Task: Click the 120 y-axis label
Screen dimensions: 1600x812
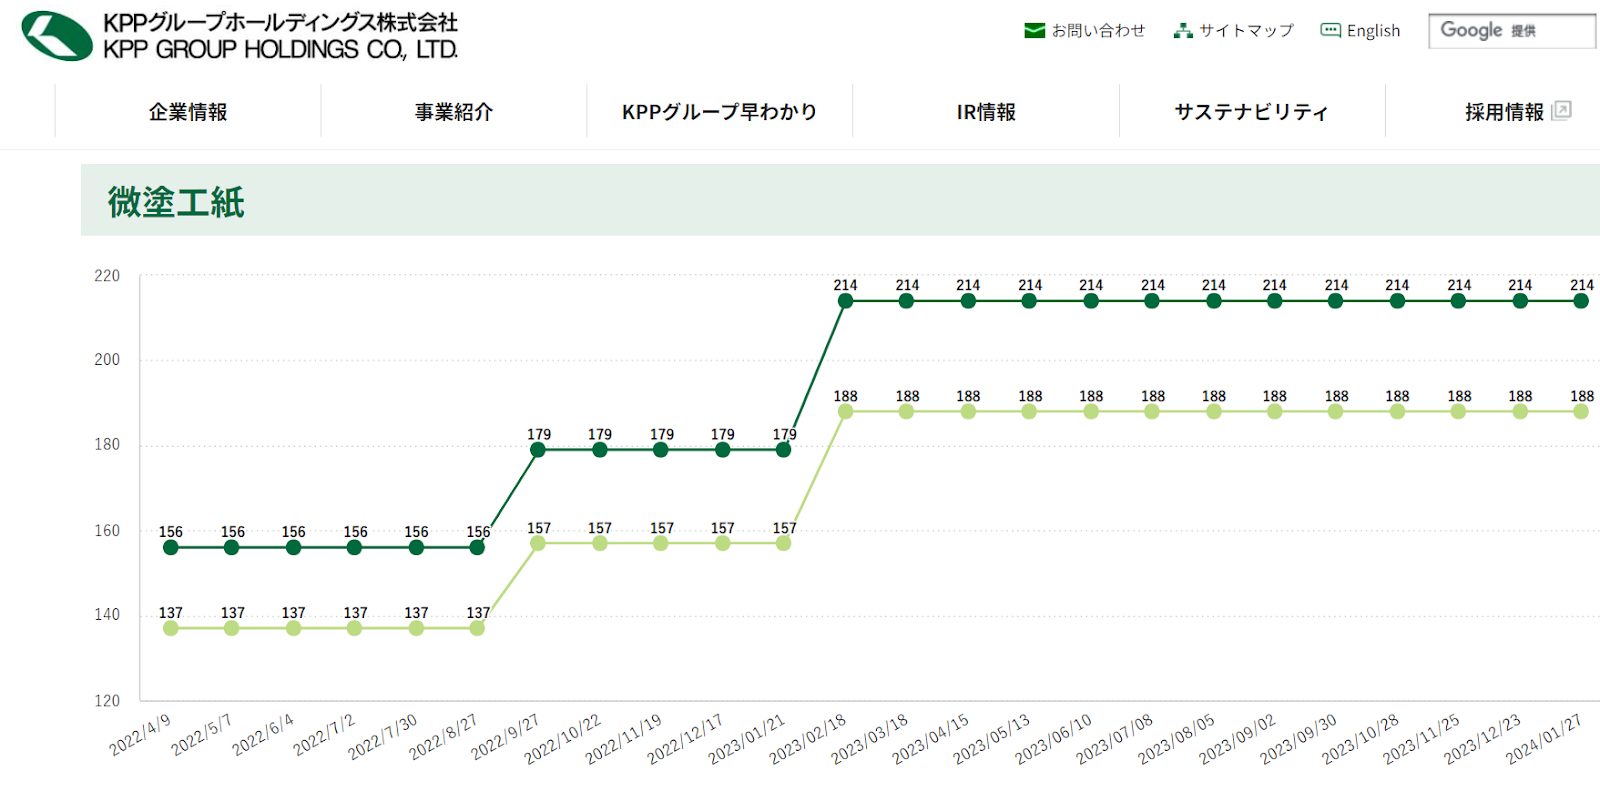Action: pyautogui.click(x=107, y=701)
